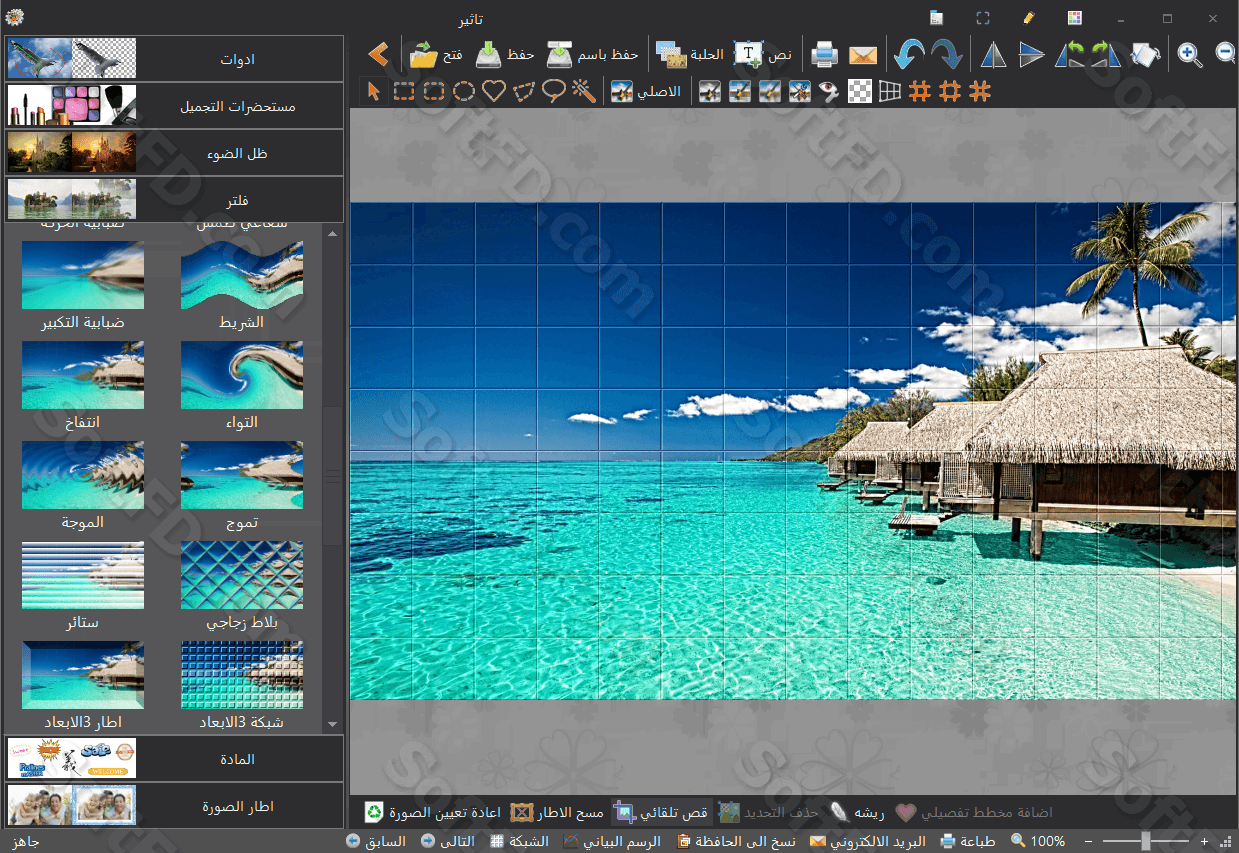Flip the image horizontally

tap(993, 54)
